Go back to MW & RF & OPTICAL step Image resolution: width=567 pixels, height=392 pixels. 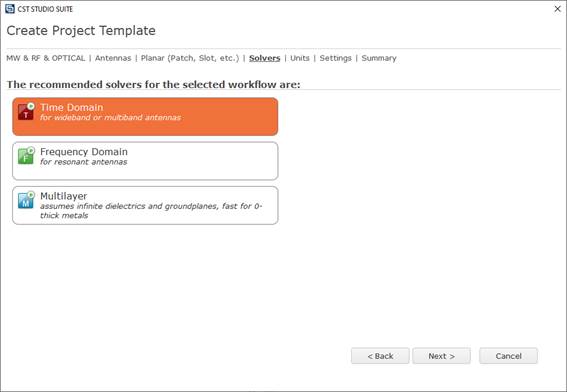click(x=46, y=58)
